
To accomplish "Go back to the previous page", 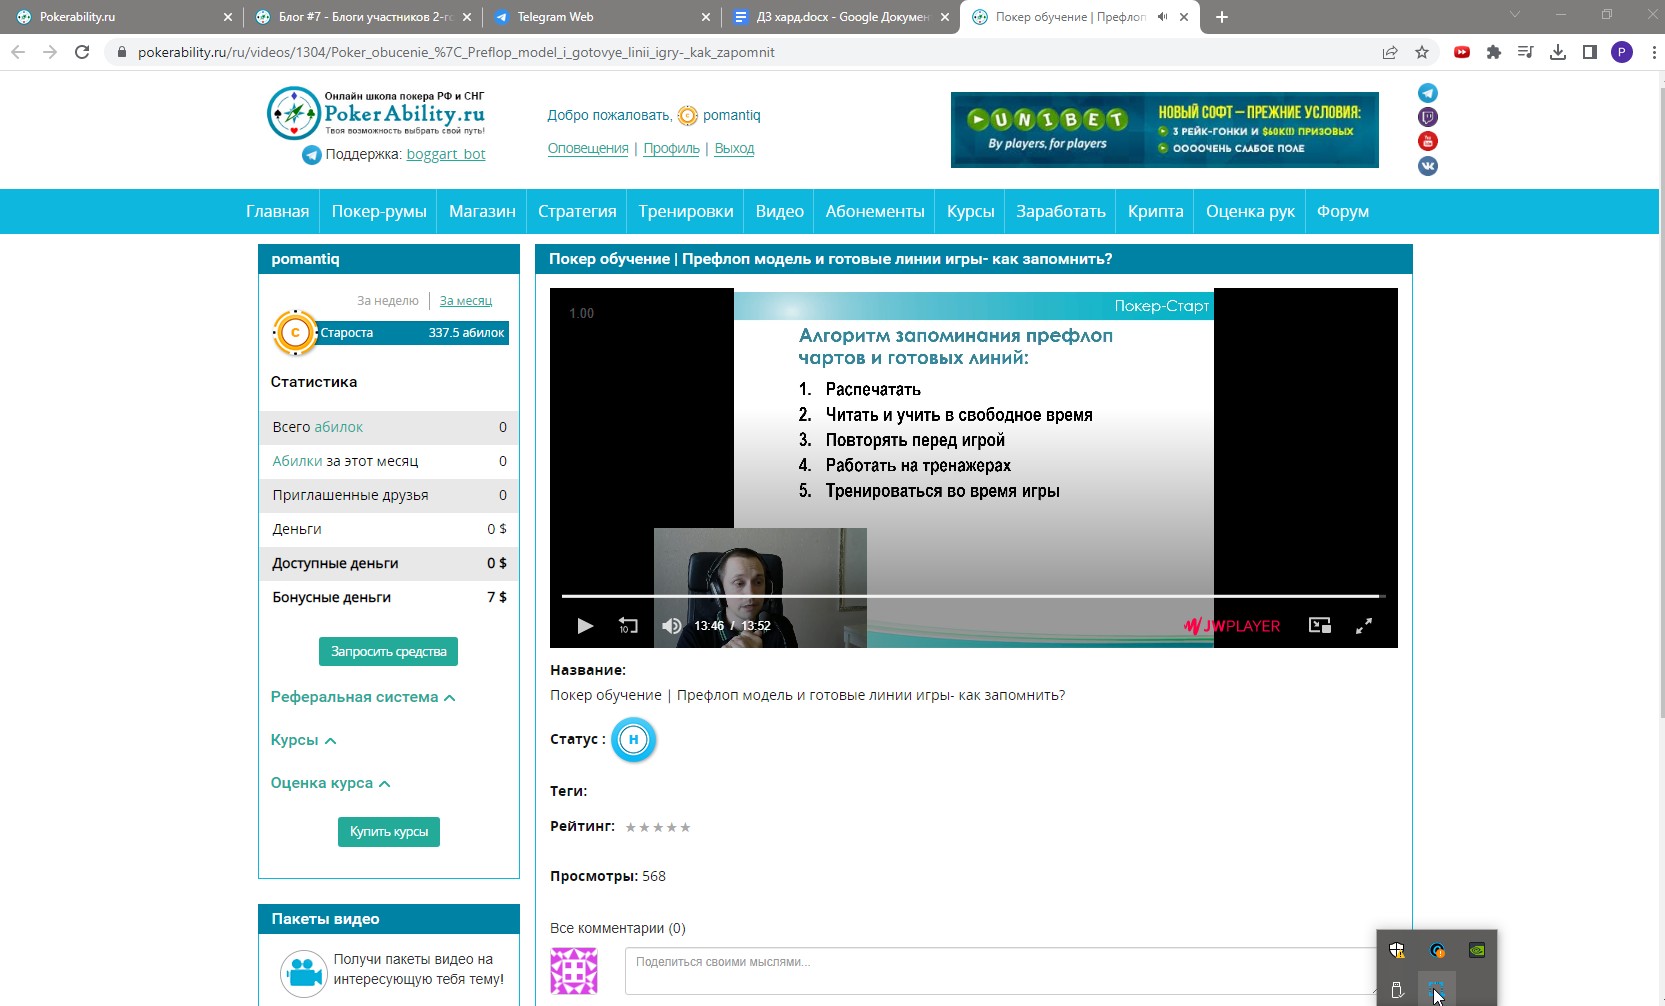I will [x=18, y=52].
